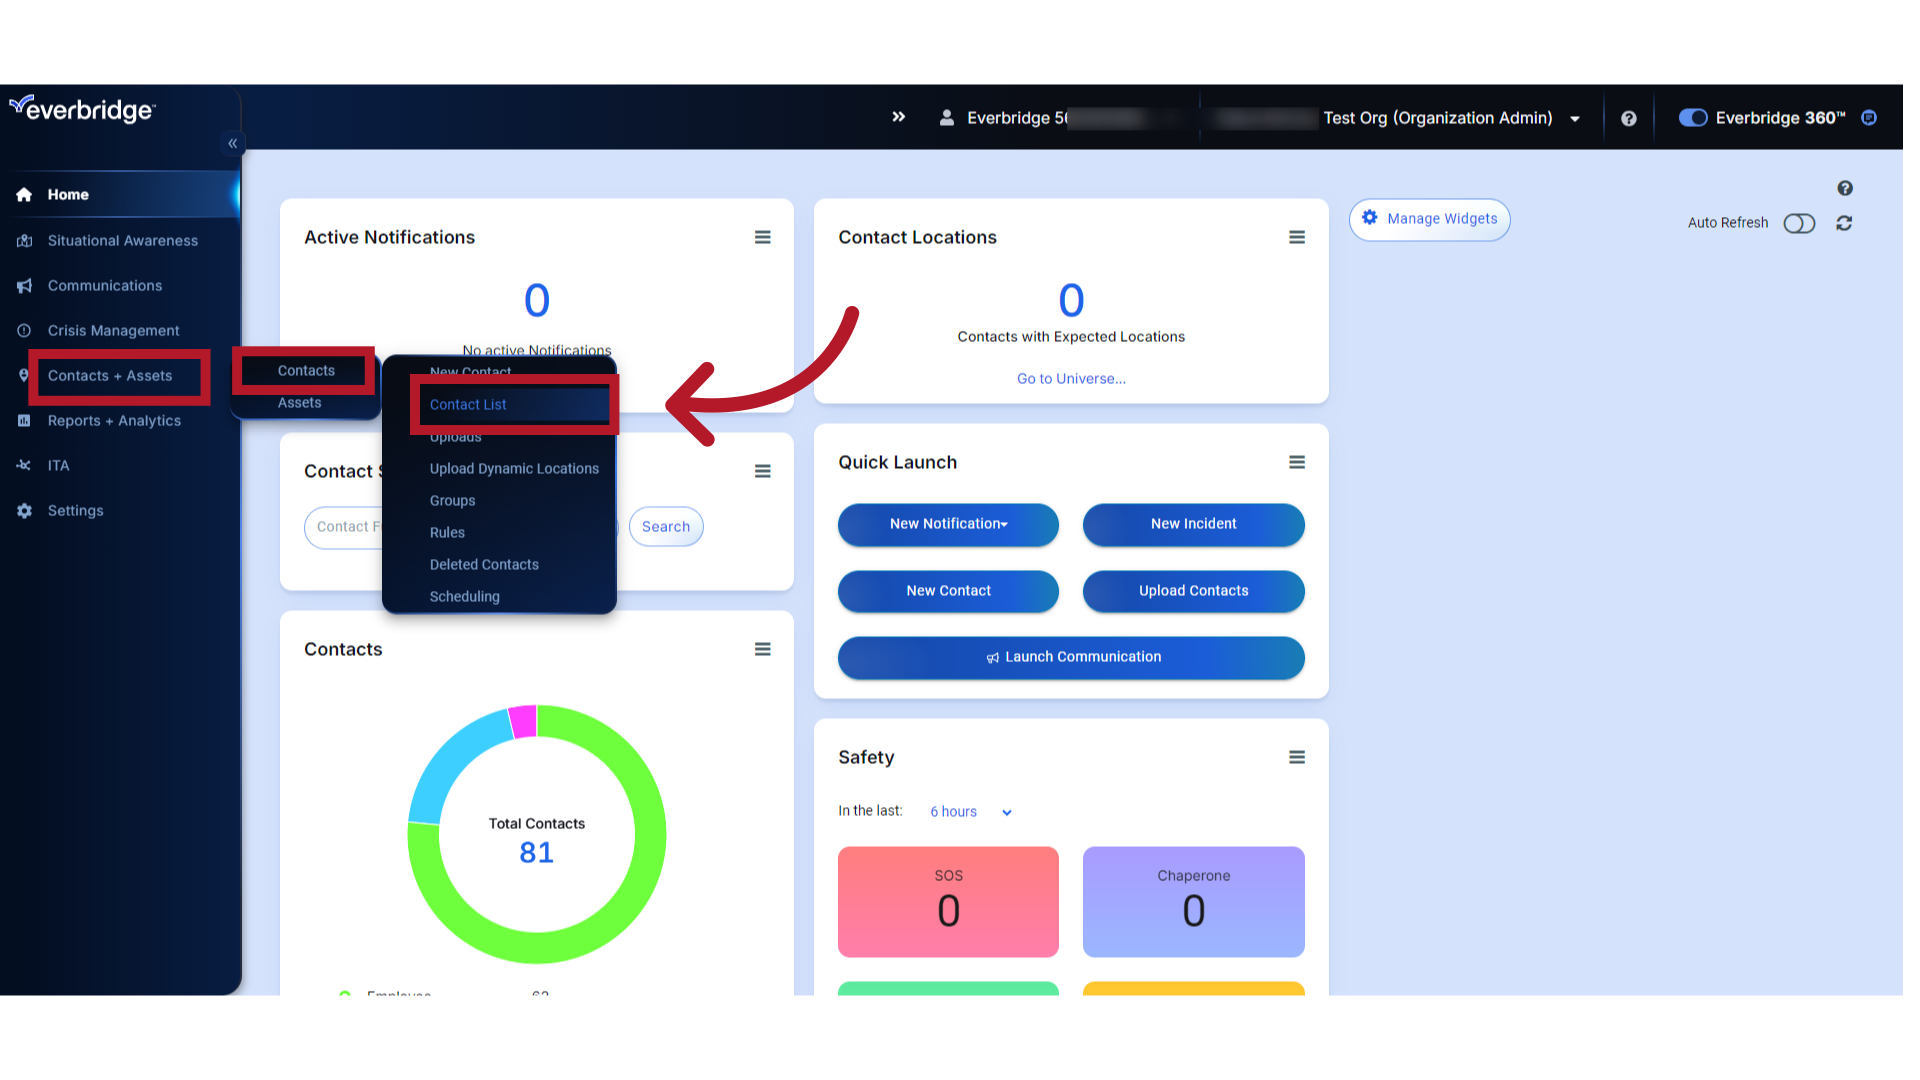Click the refresh icon beside Auto Refresh
Viewport: 1920px width, 1080px height.
click(1844, 223)
